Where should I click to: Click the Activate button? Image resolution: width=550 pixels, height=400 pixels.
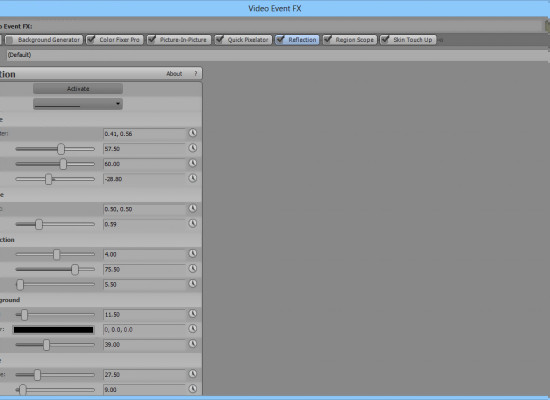click(x=78, y=89)
